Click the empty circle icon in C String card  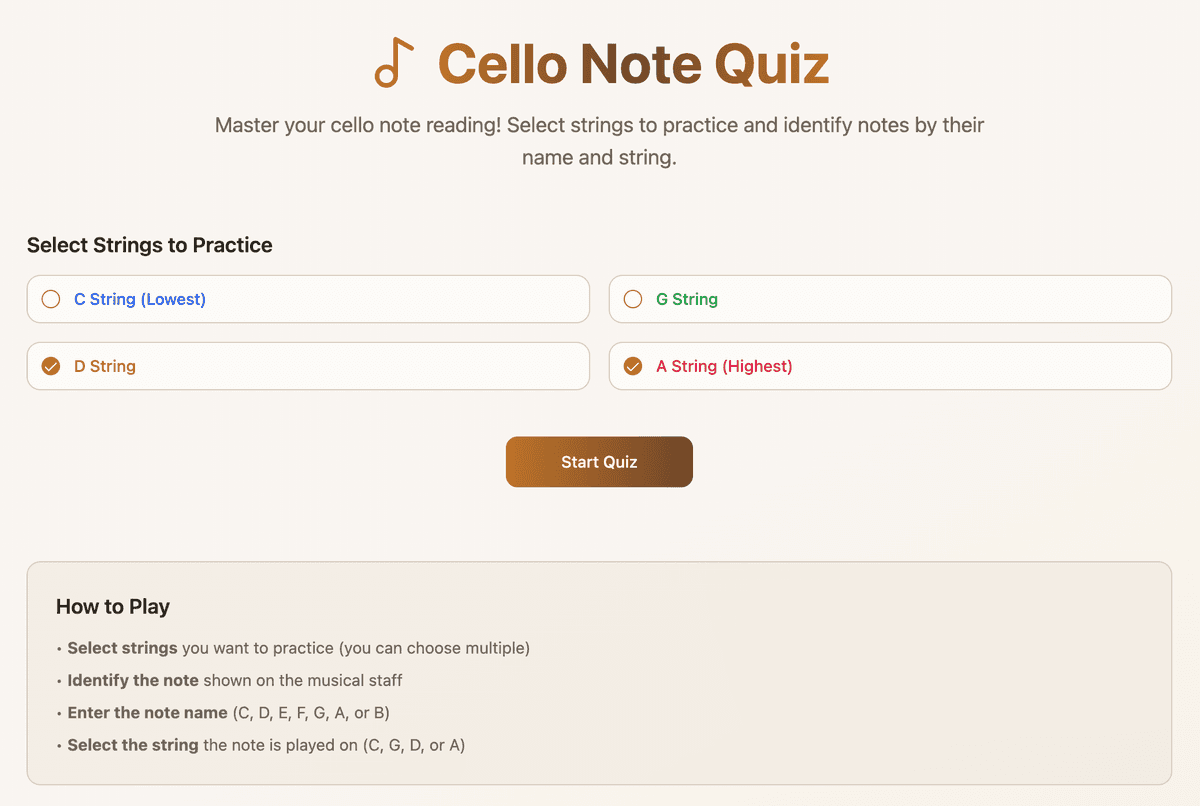(50, 298)
